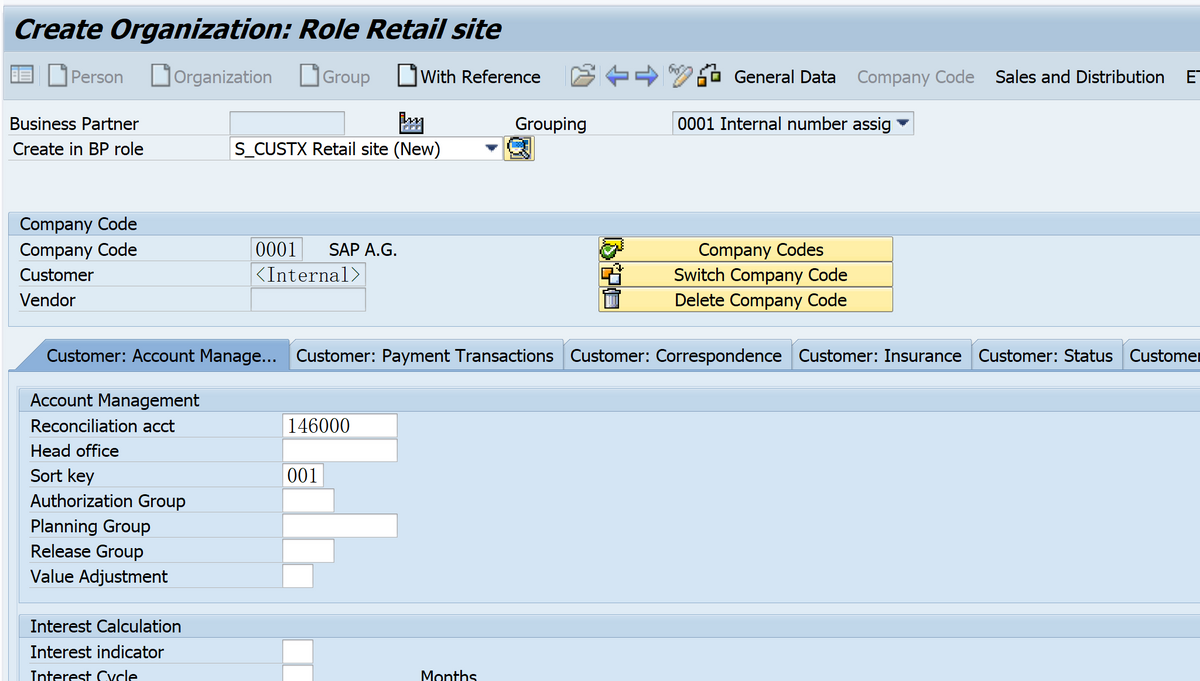
Task: Click the locator toggle icon in the toolbar
Action: pos(22,76)
